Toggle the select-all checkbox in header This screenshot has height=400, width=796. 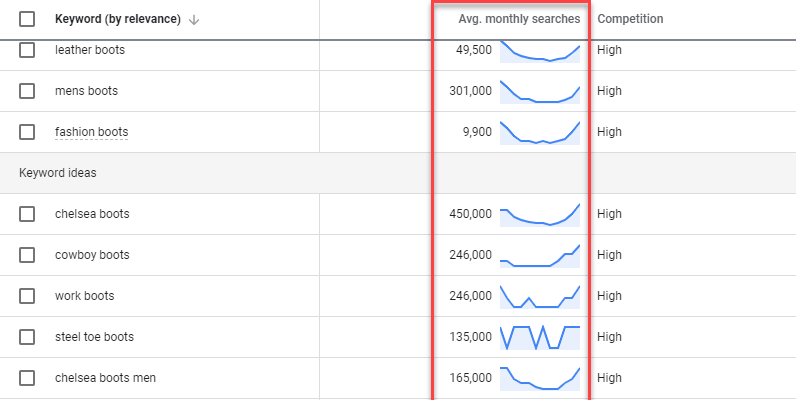(27, 19)
